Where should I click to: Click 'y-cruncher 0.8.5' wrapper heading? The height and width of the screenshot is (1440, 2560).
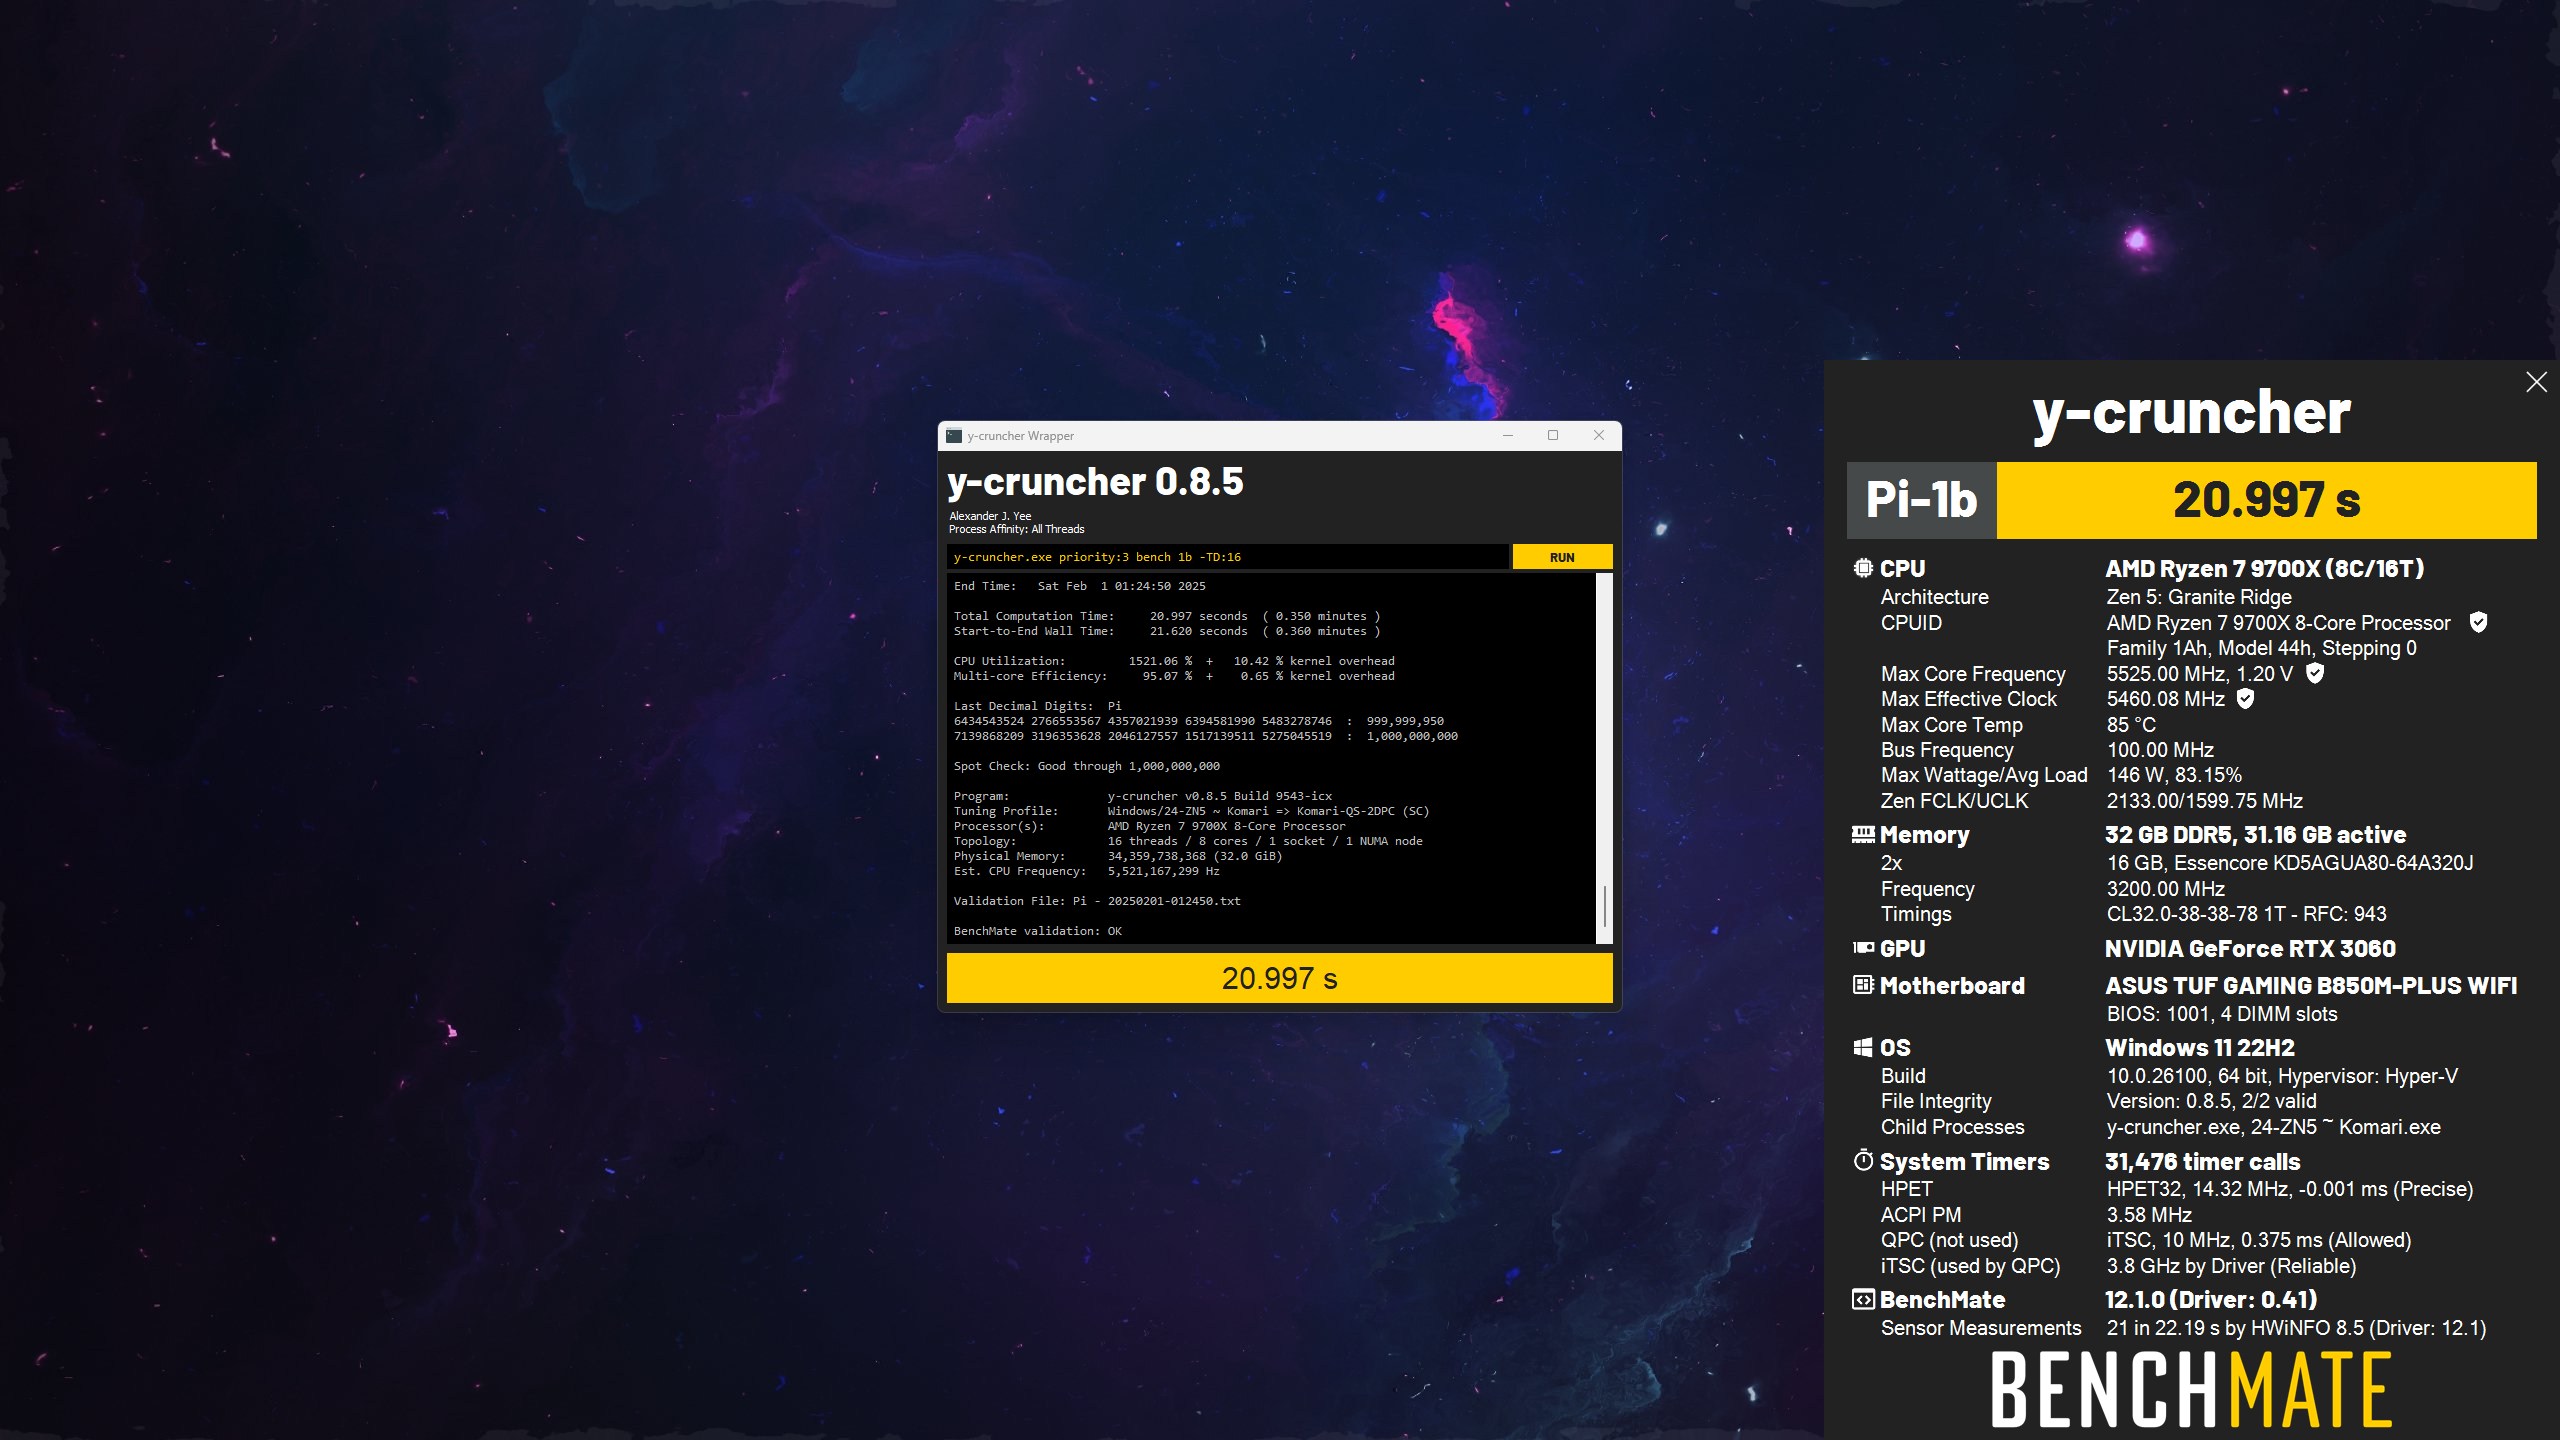1095,482
